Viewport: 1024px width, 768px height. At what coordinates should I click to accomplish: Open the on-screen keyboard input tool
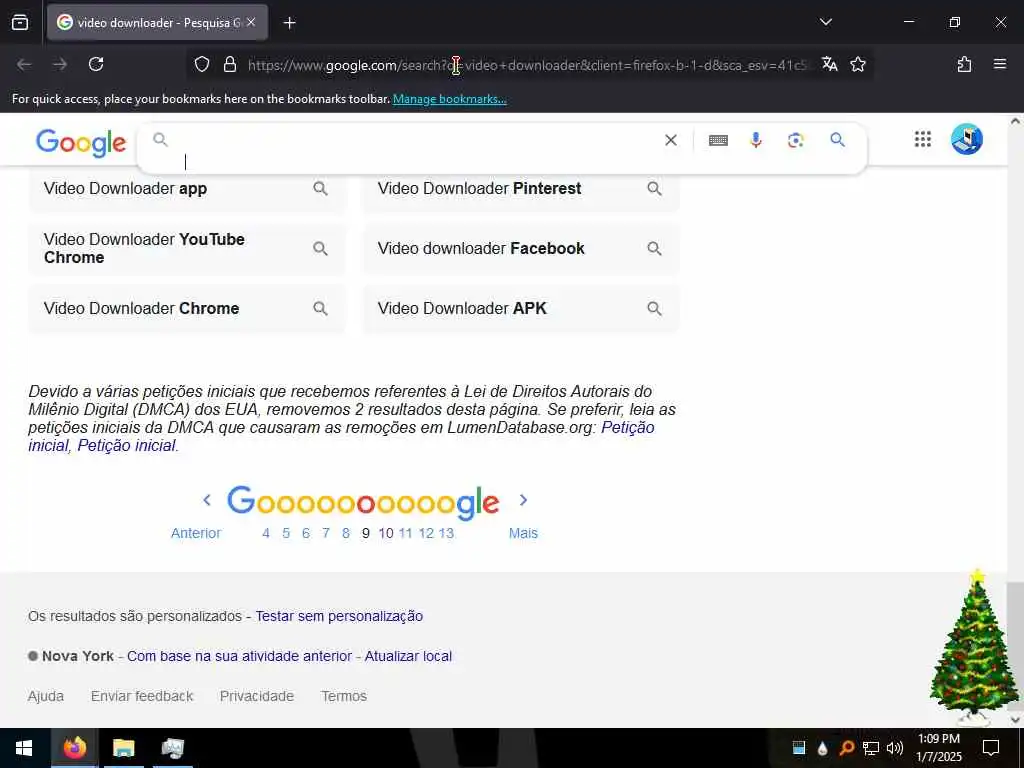click(x=718, y=140)
